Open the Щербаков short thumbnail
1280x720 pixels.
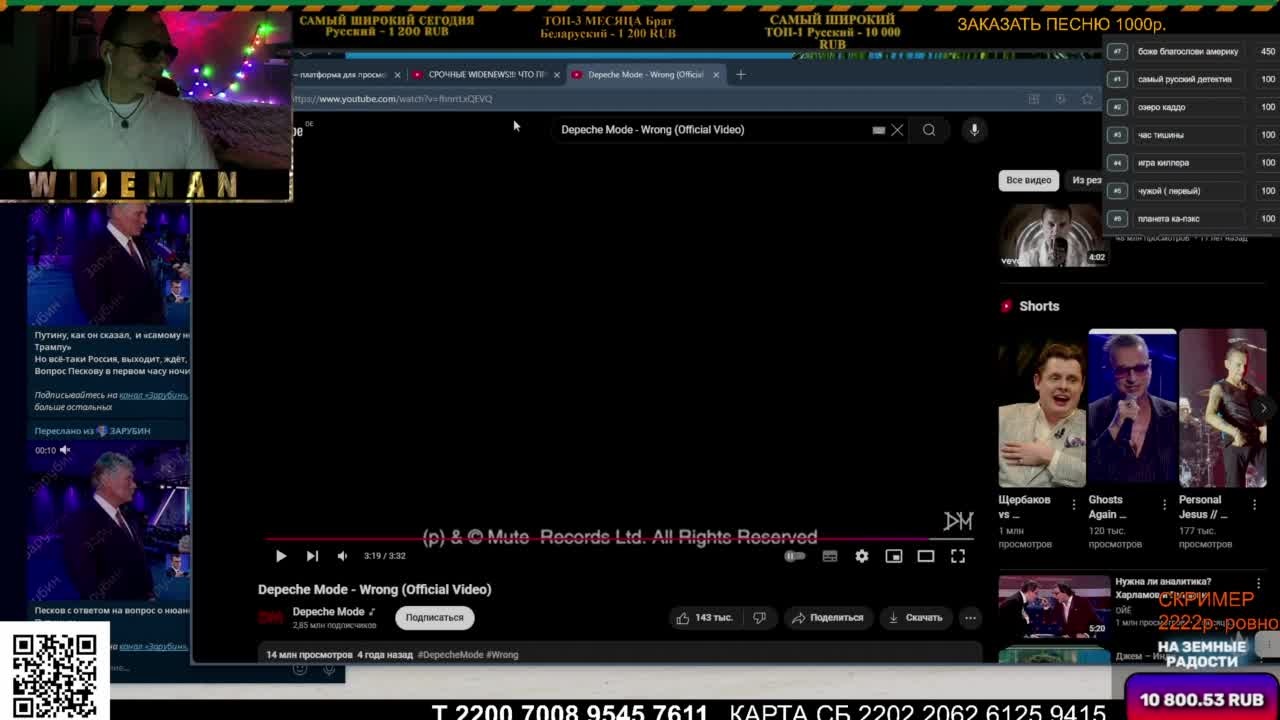[1042, 408]
